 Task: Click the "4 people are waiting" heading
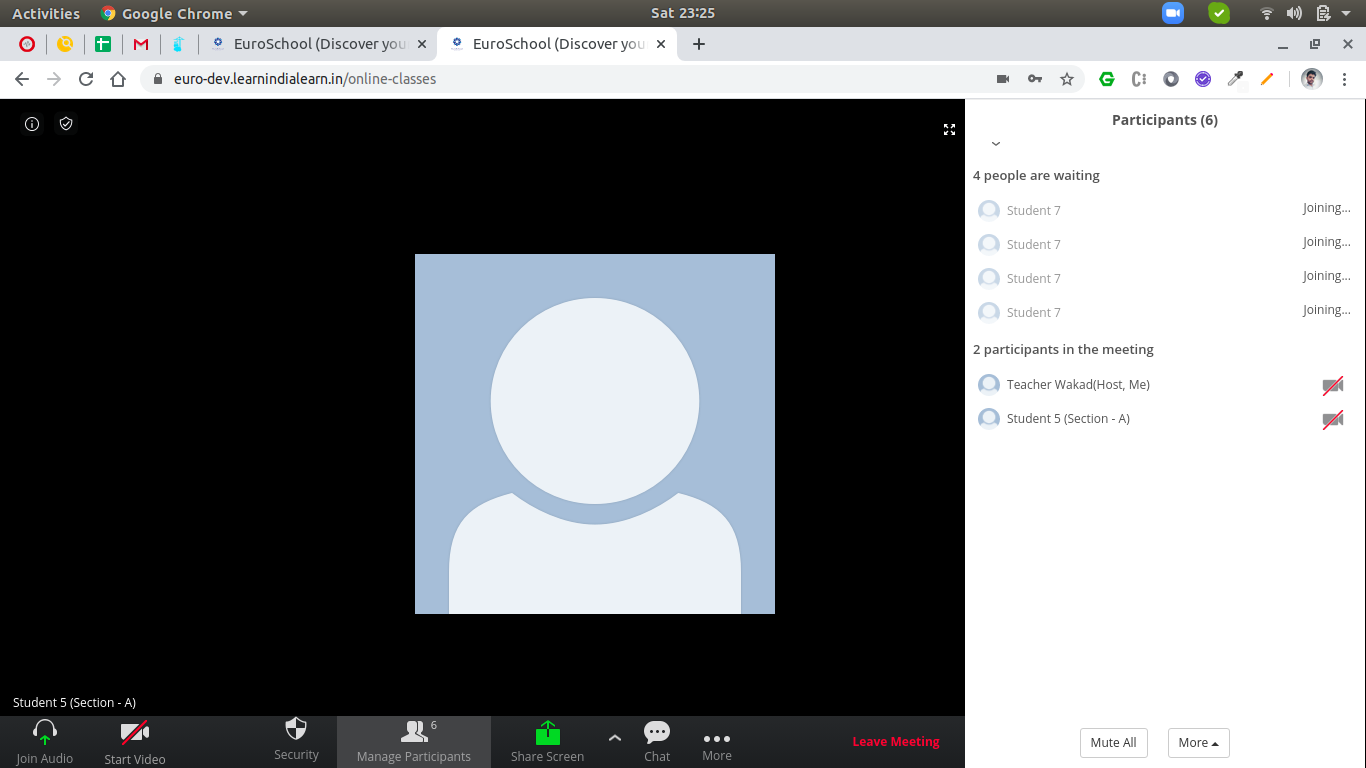pyautogui.click(x=1036, y=176)
